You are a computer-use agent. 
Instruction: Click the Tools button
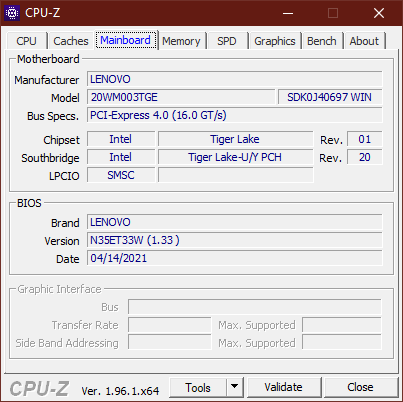[x=198, y=387]
